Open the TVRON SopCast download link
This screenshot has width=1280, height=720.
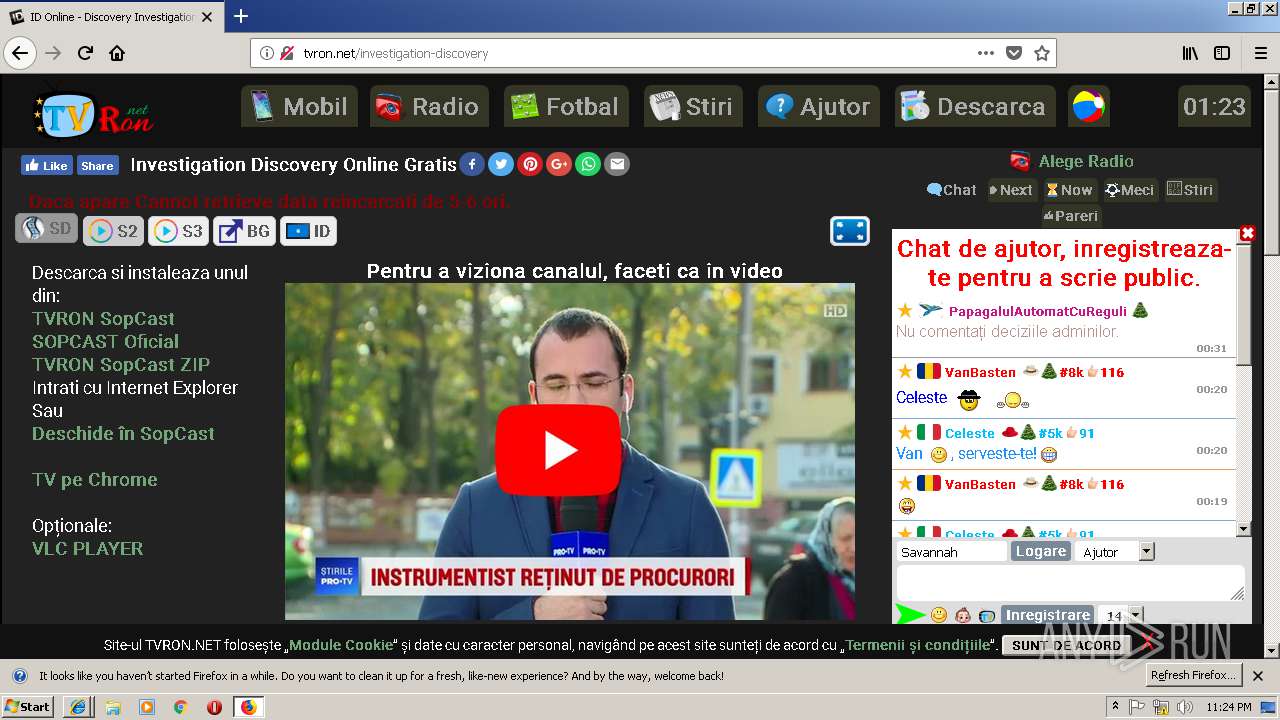[103, 318]
